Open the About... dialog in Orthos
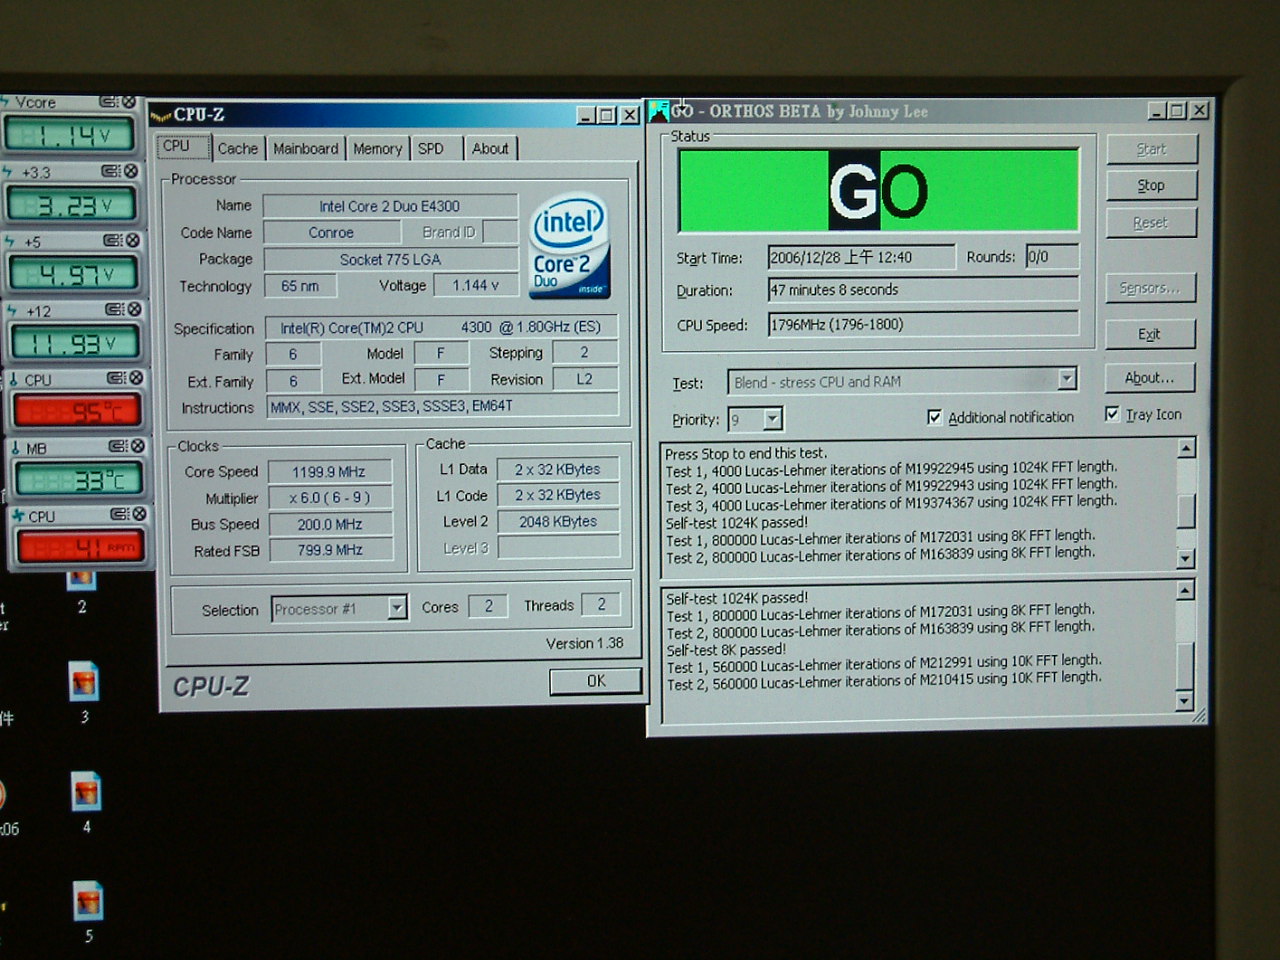 point(1150,378)
